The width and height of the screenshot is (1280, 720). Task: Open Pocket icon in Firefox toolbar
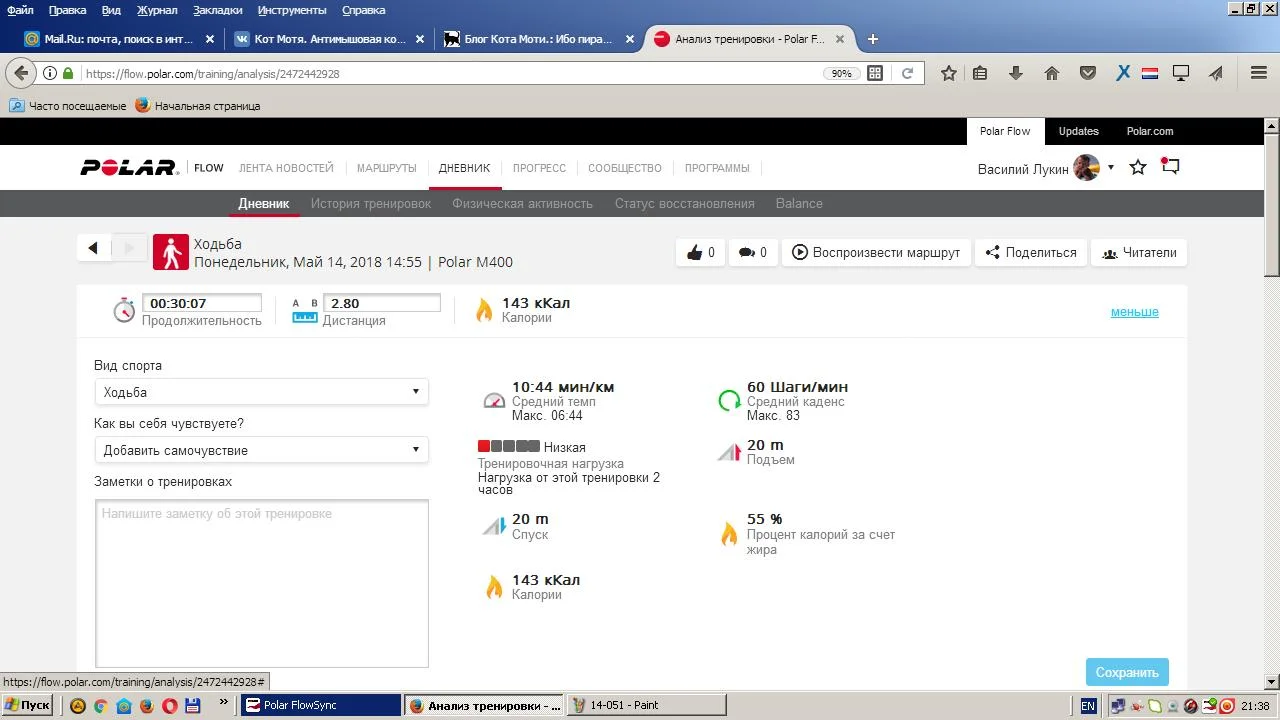pyautogui.click(x=1088, y=73)
